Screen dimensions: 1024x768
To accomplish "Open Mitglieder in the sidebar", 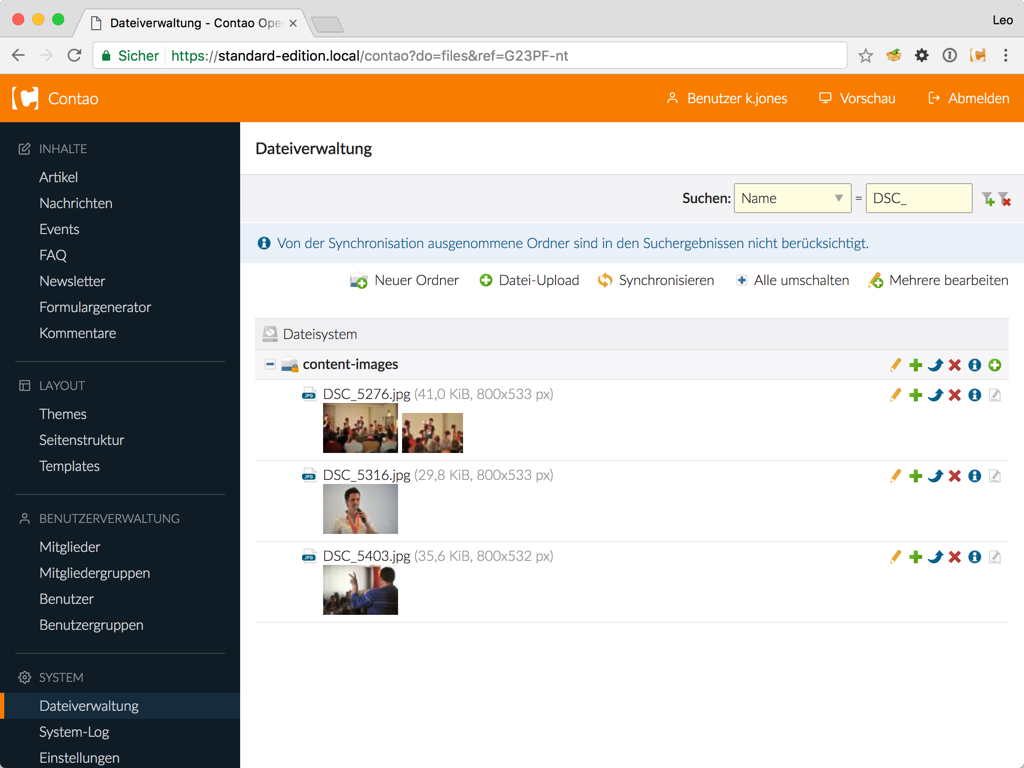I will pyautogui.click(x=70, y=547).
